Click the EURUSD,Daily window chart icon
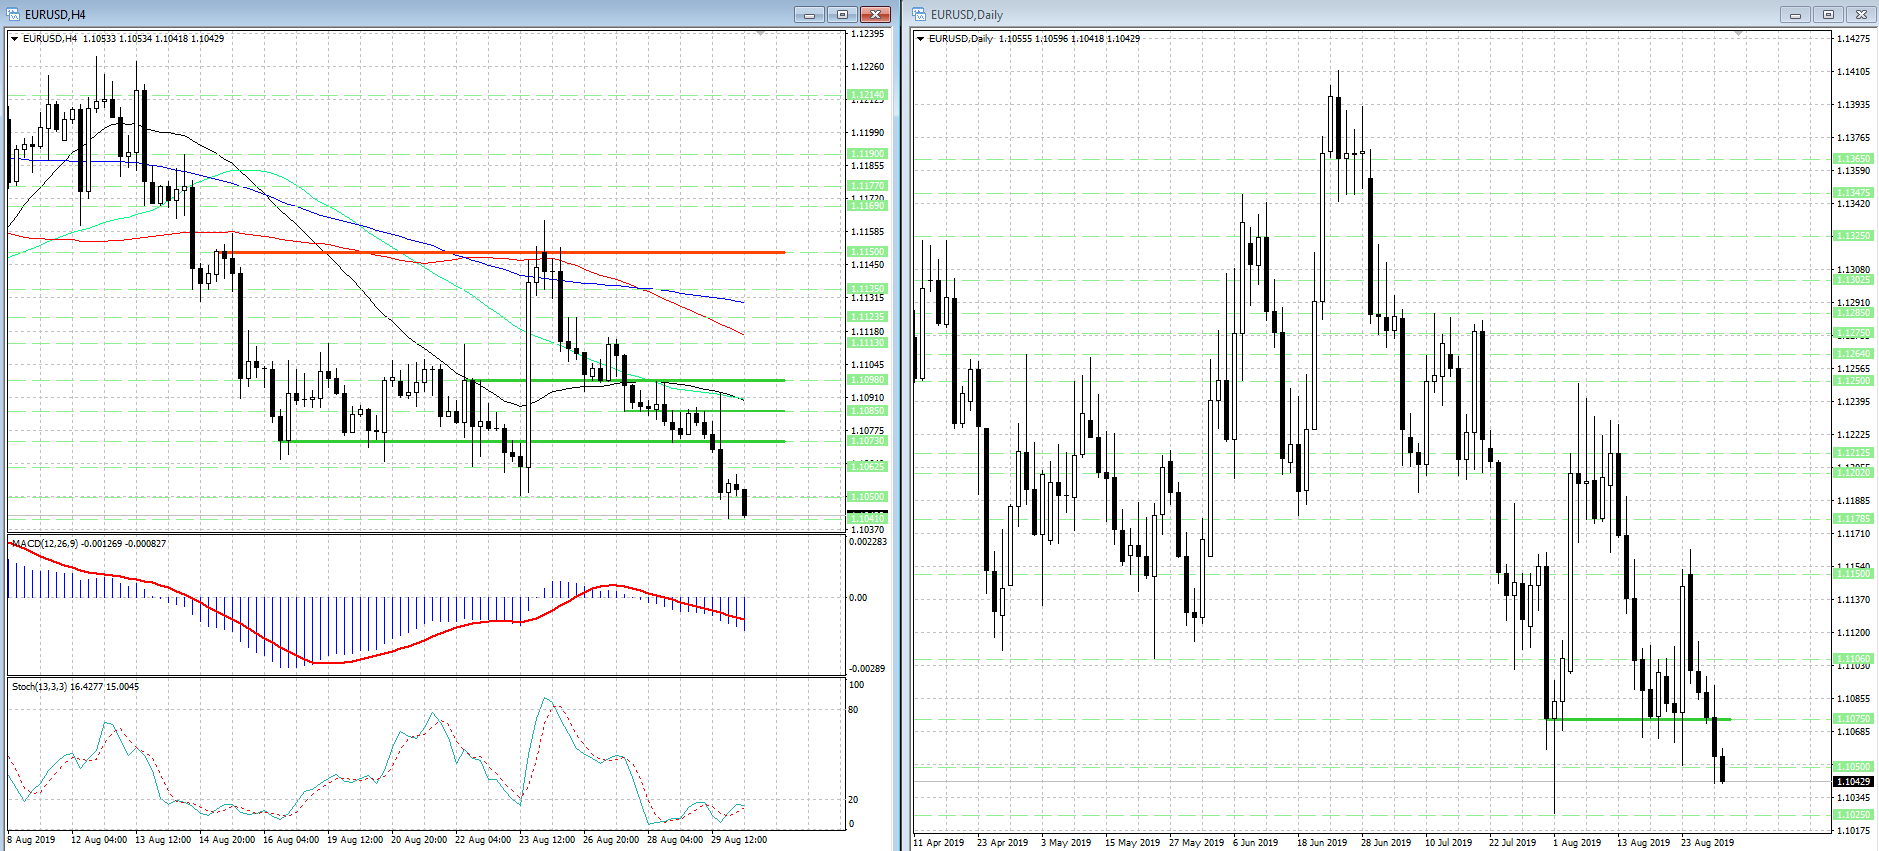The image size is (1879, 851). pyautogui.click(x=920, y=14)
